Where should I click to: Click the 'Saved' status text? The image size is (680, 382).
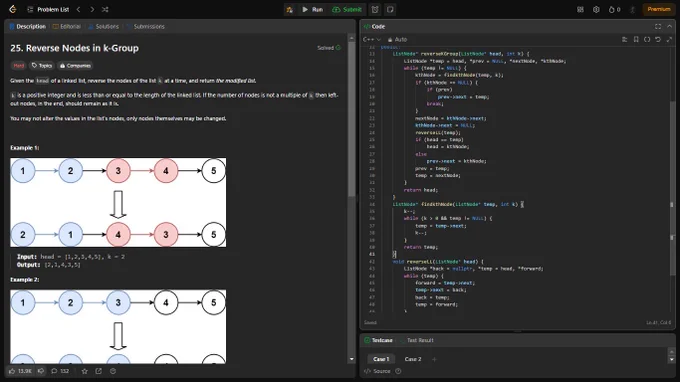point(370,323)
